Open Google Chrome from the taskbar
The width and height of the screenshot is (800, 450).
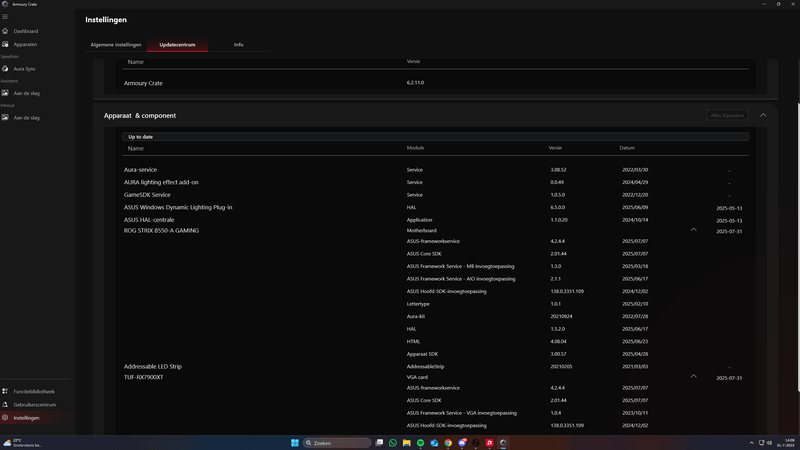[448, 443]
